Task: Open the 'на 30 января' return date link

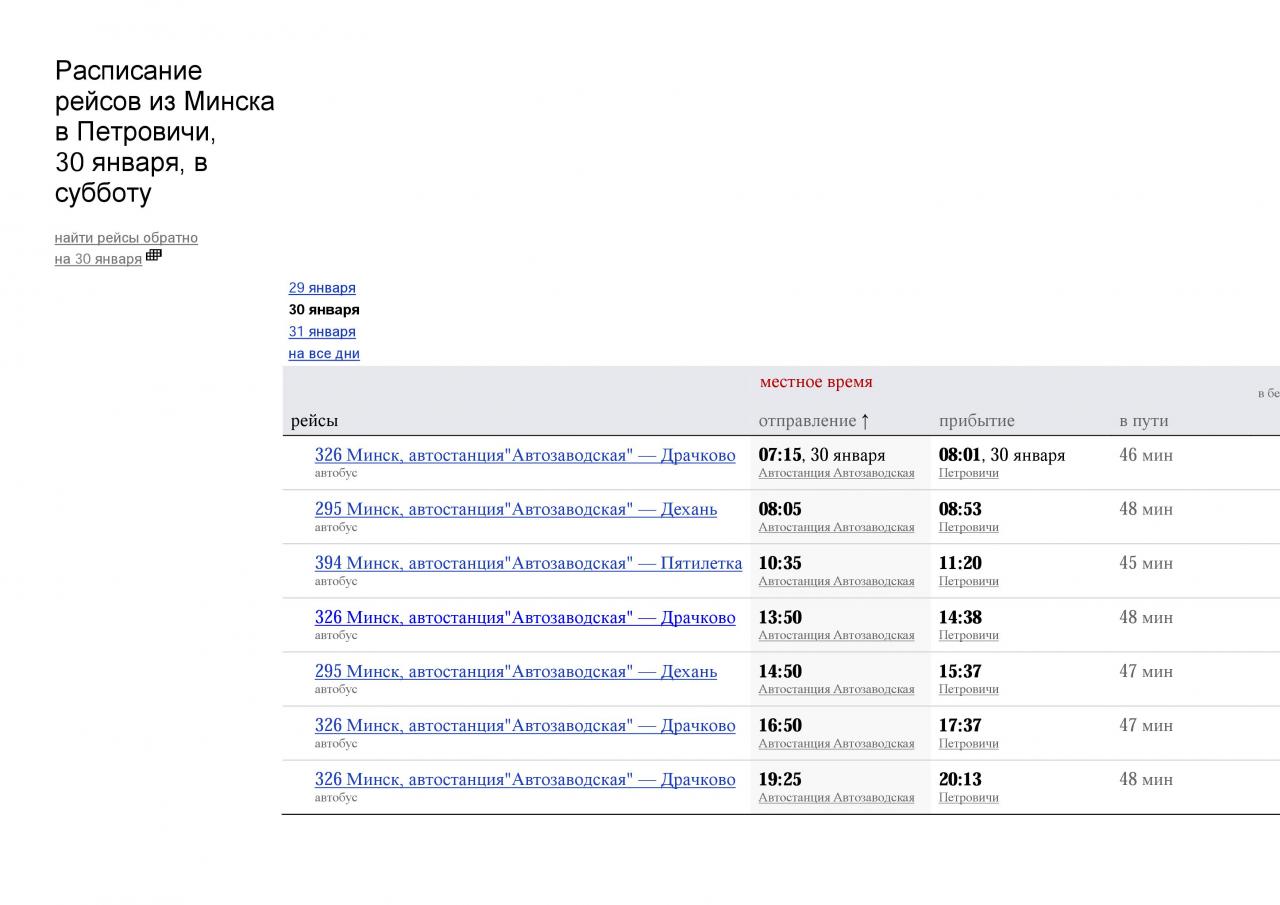Action: pos(98,259)
